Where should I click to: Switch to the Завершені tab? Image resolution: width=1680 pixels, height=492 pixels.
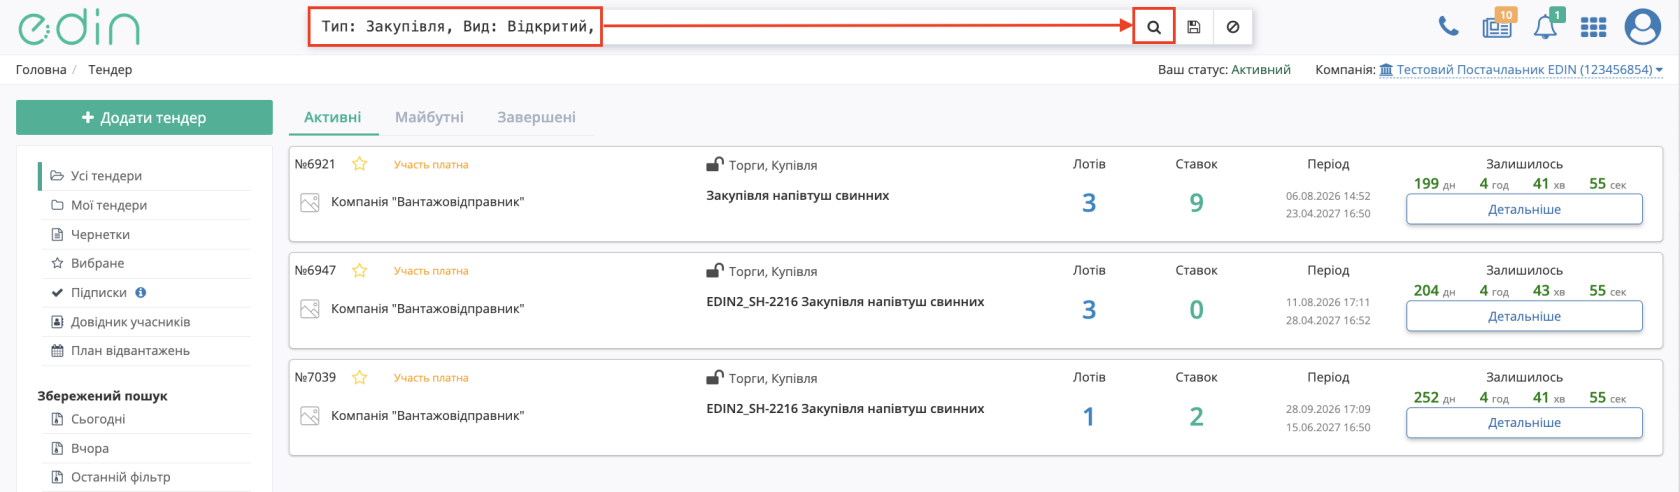536,117
